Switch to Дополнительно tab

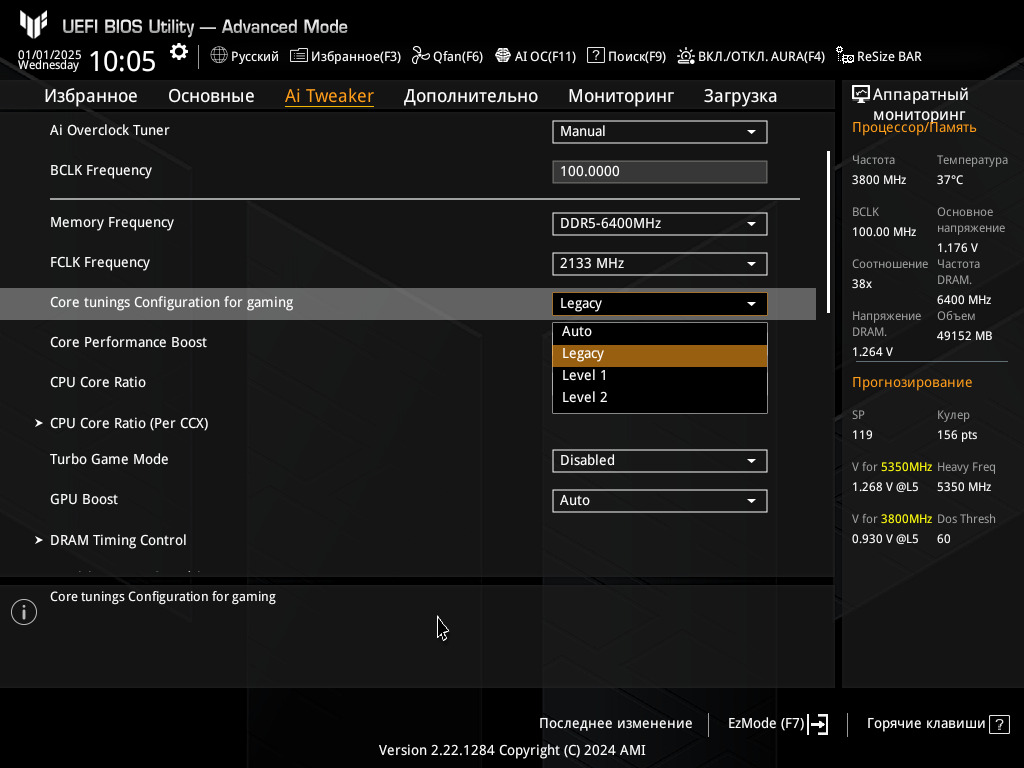pos(471,96)
